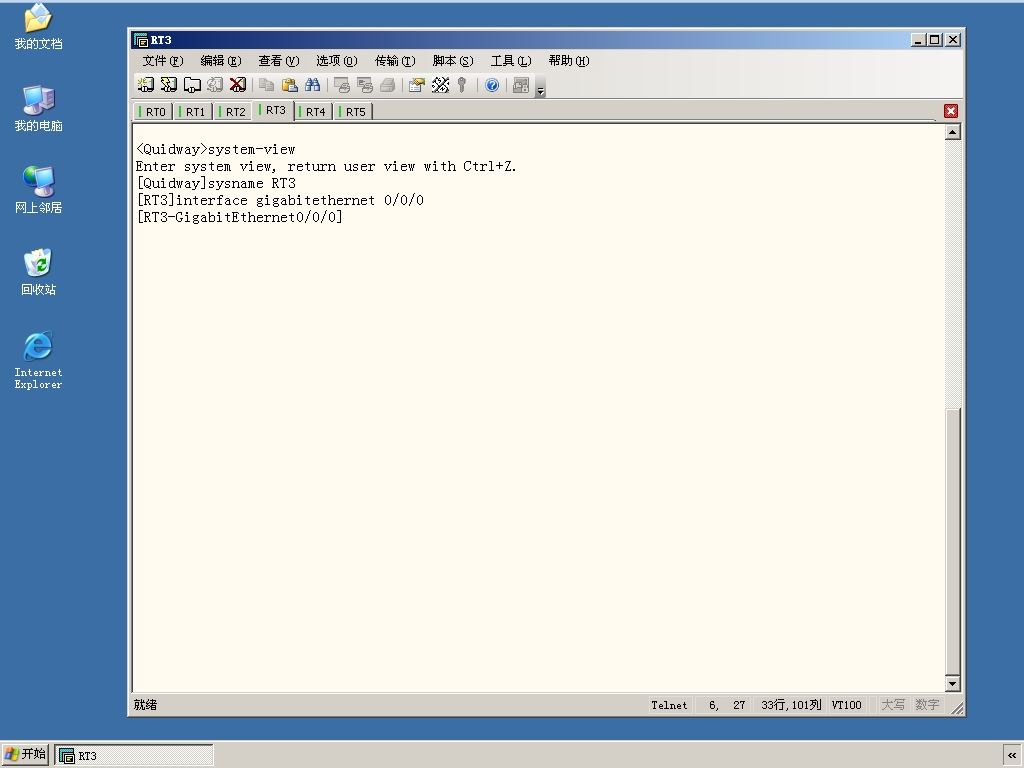
Task: Click the VT100 status bar entry
Action: pos(846,705)
